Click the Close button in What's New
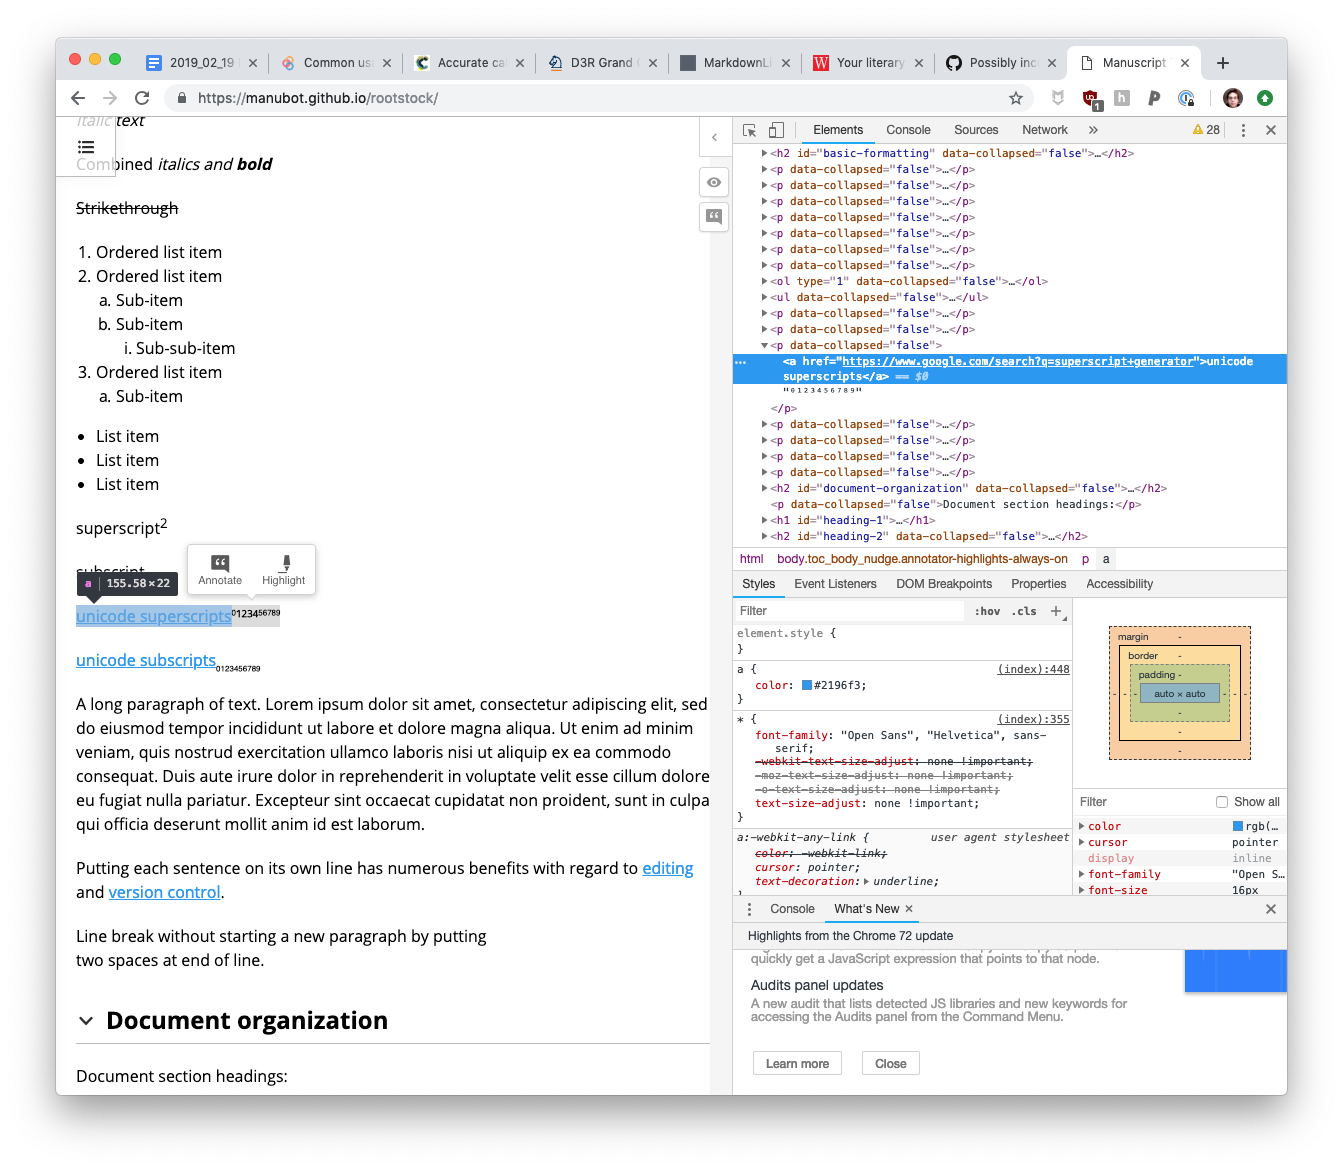 [x=890, y=1063]
